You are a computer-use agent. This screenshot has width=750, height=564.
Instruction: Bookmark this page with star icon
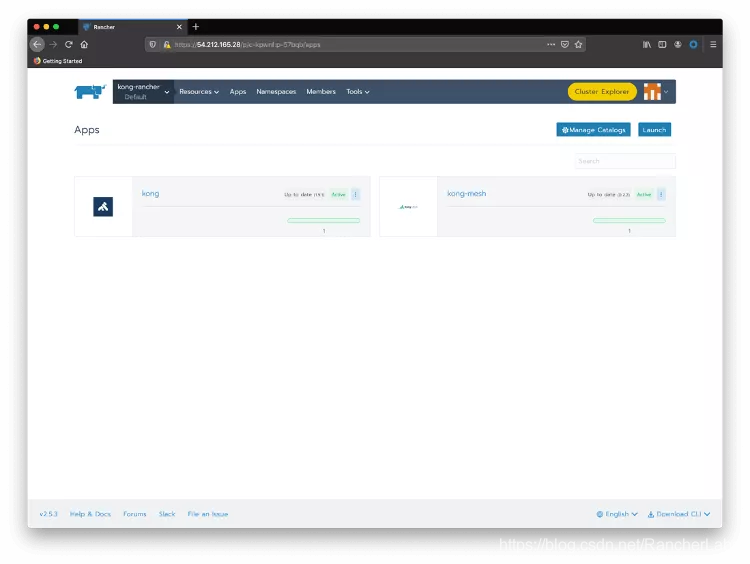pyautogui.click(x=578, y=44)
